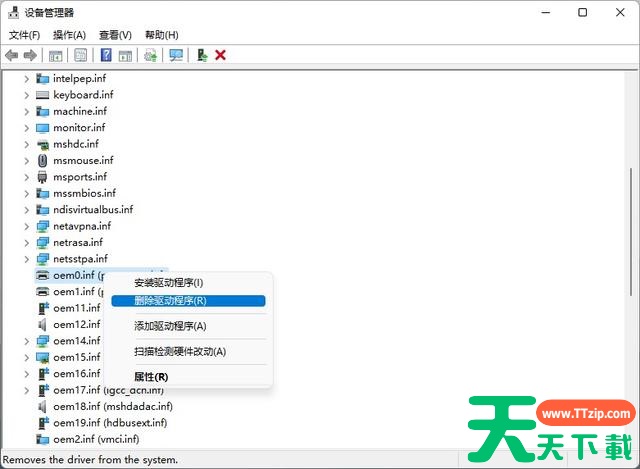Choose 添加驱动程序(A) from context menu
The image size is (640, 469).
tap(188, 326)
